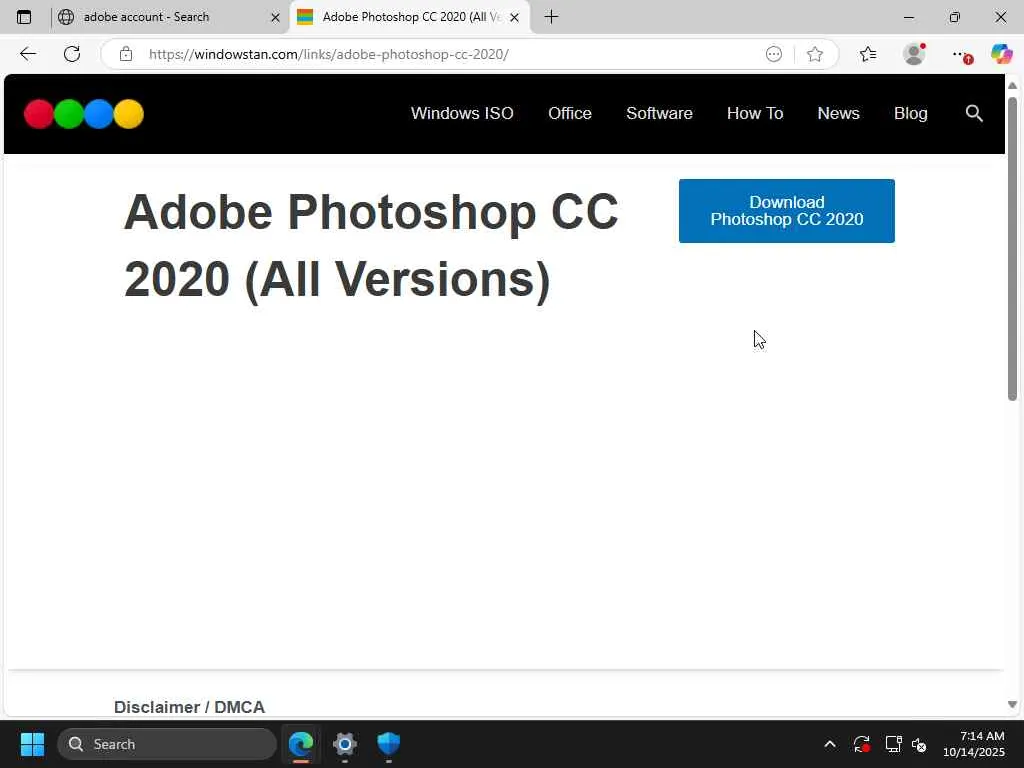Image resolution: width=1024 pixels, height=768 pixels.
Task: Reload the page with refresh icon
Action: coord(72,54)
